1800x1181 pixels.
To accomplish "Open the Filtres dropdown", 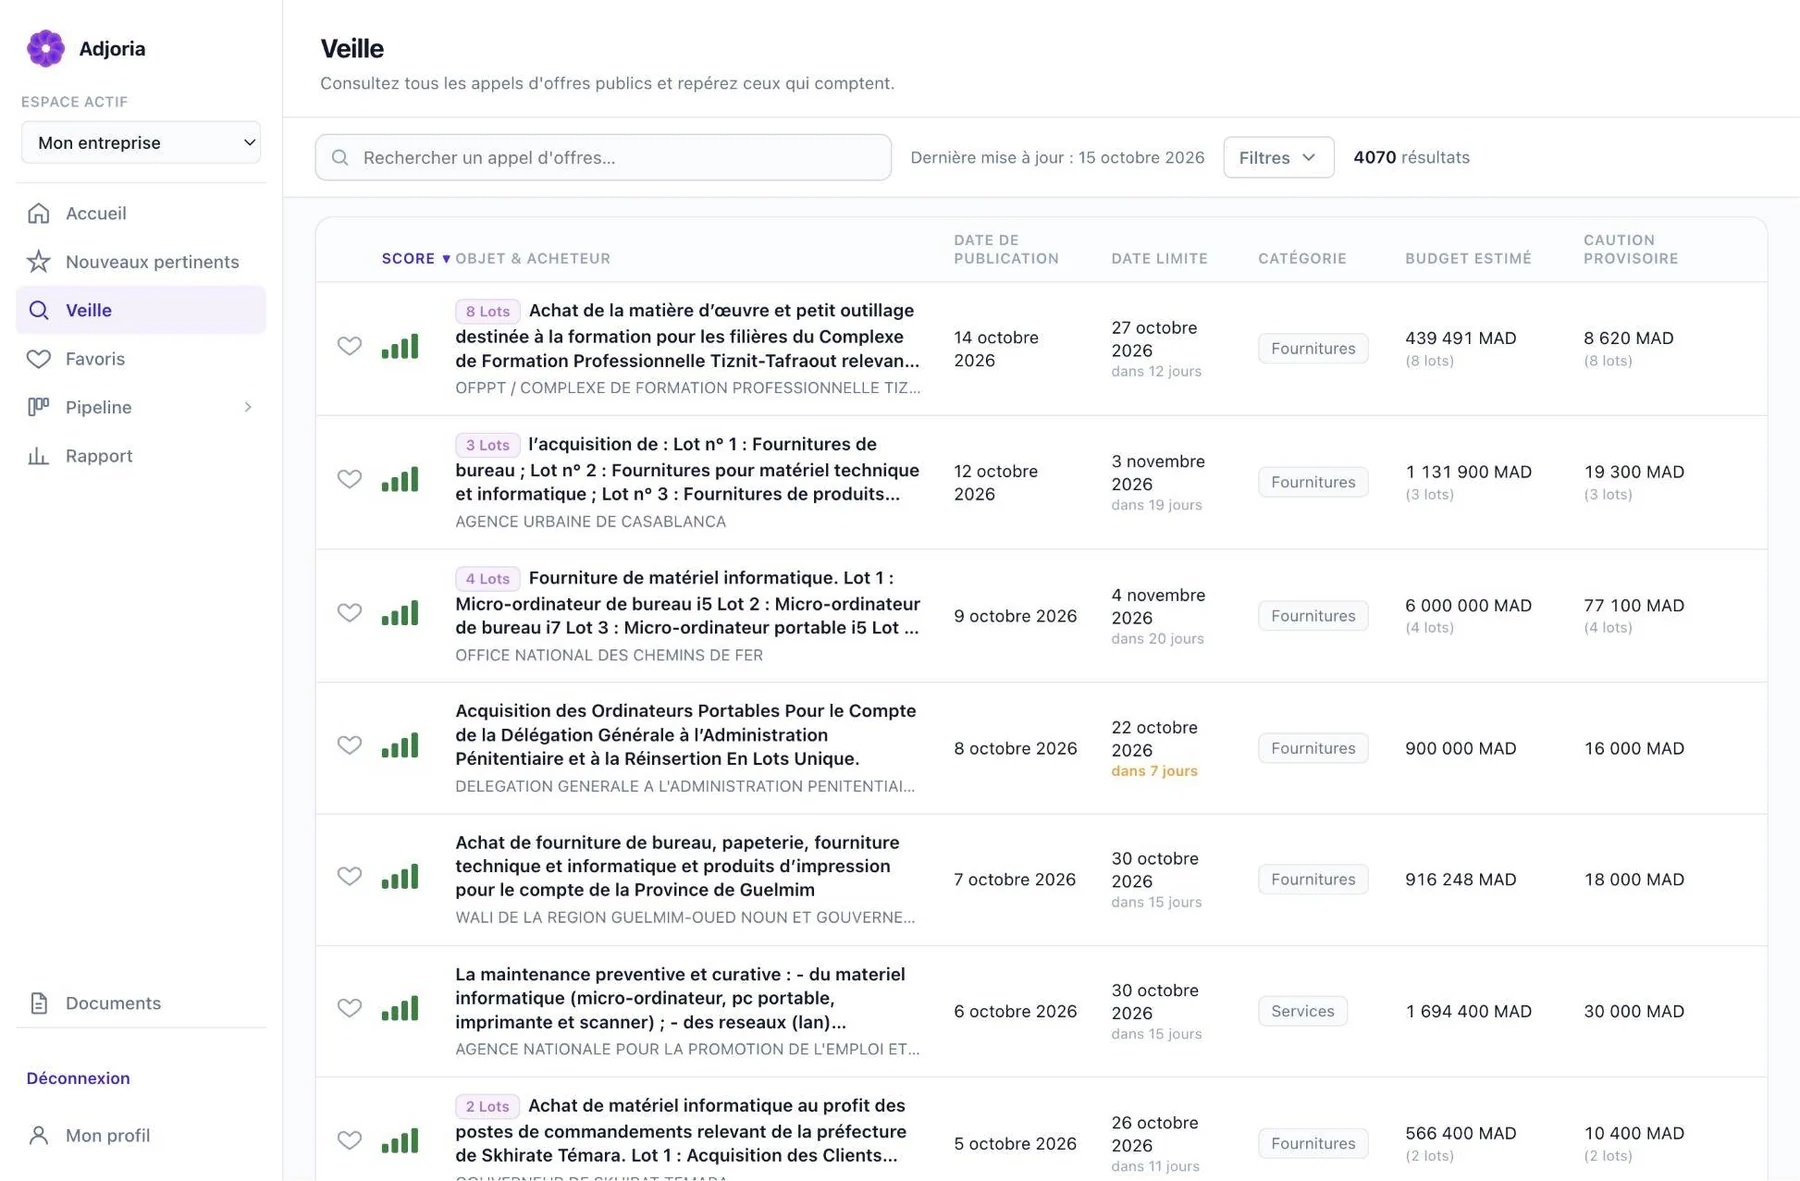I will [1278, 157].
